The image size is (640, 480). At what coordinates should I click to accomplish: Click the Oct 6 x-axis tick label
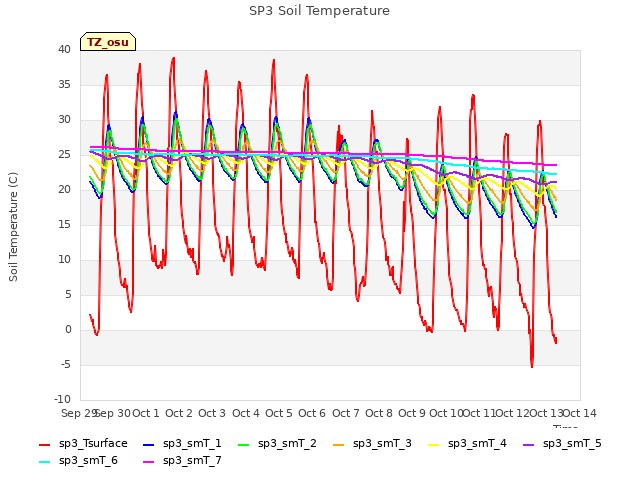(x=312, y=413)
